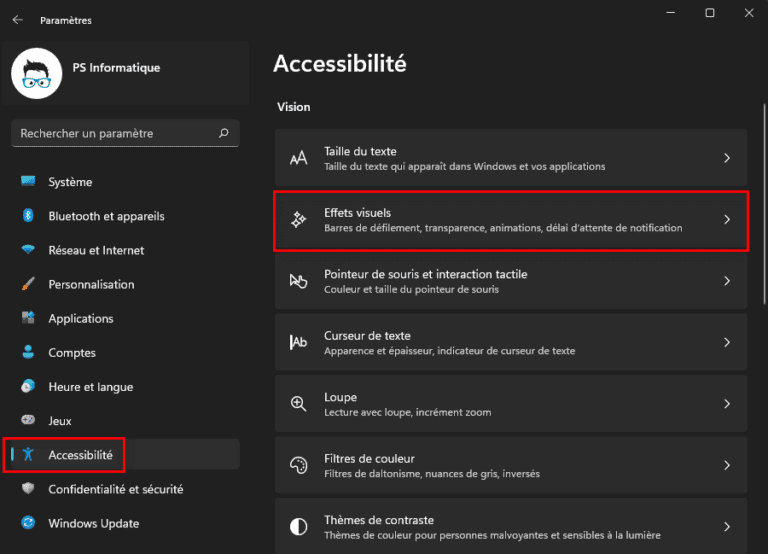Click the Windows Update sync icon
This screenshot has width=768, height=554.
coord(28,523)
